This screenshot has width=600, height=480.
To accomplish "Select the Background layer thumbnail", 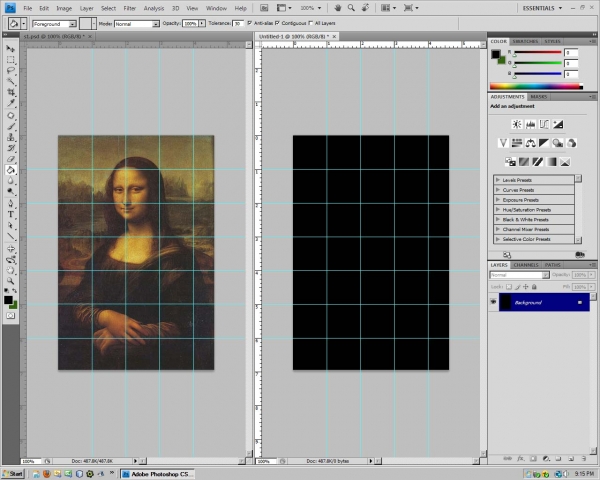I will (505, 302).
